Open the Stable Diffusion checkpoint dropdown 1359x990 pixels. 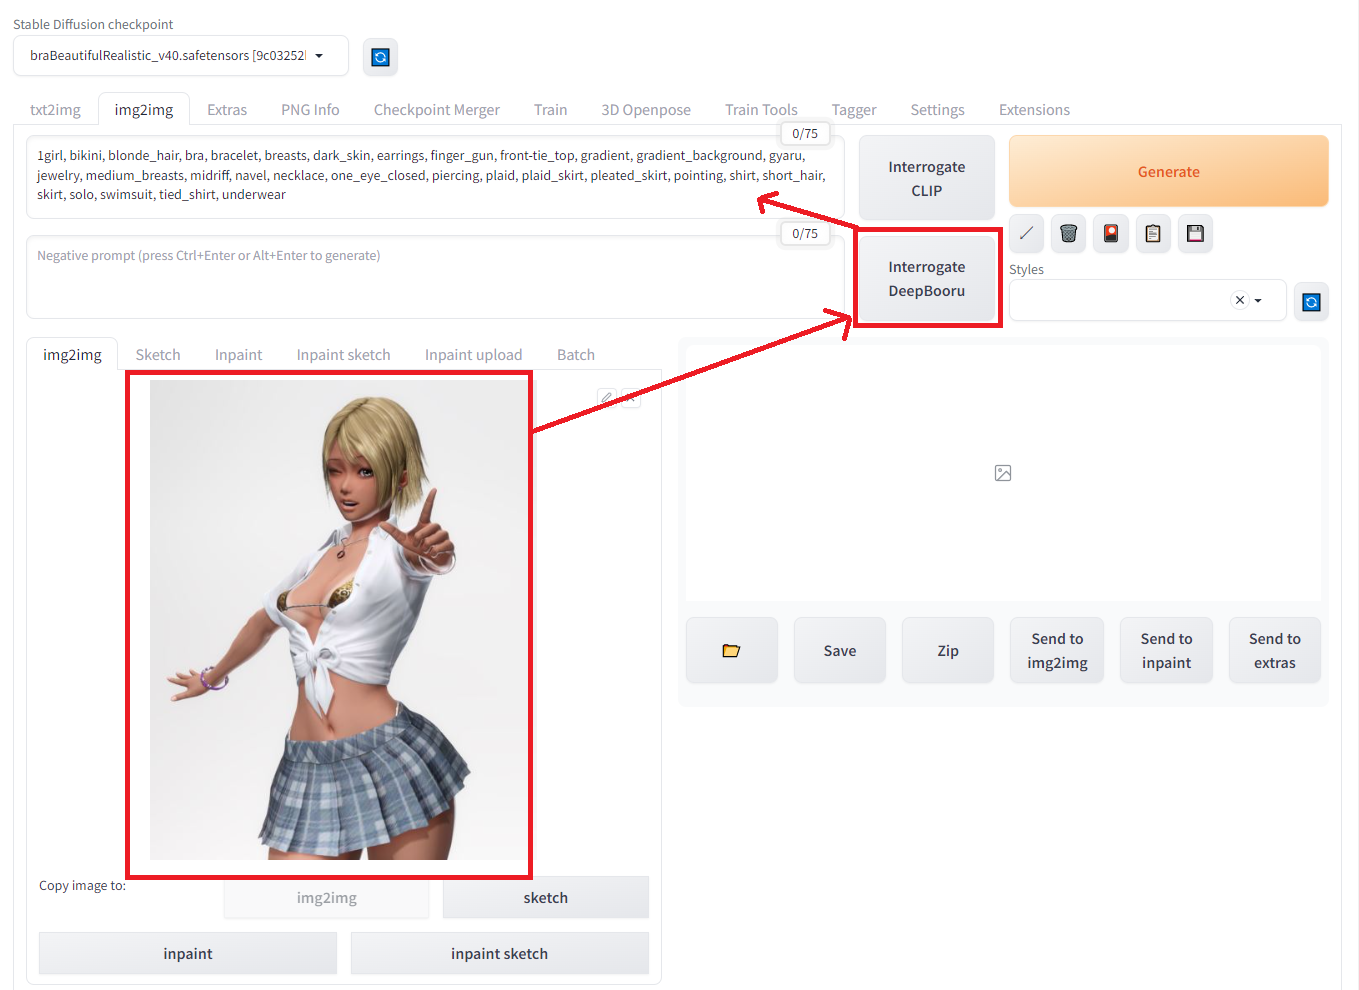point(181,56)
